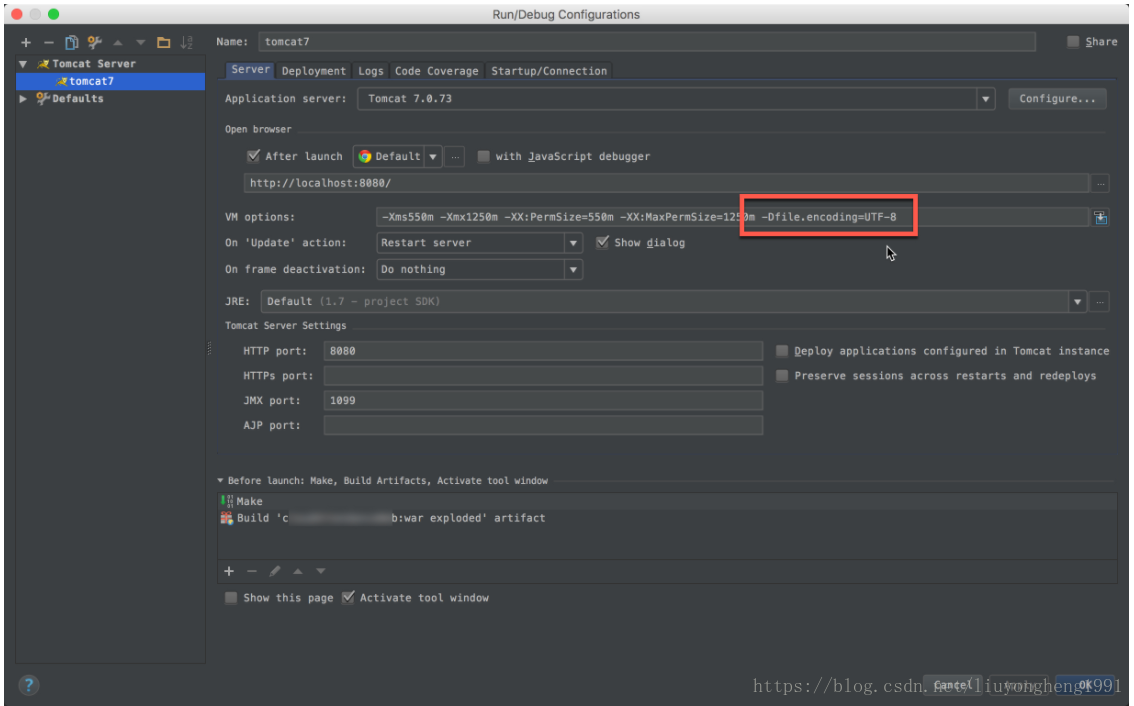
Task: Enable Show this page checkbox
Action: [231, 597]
